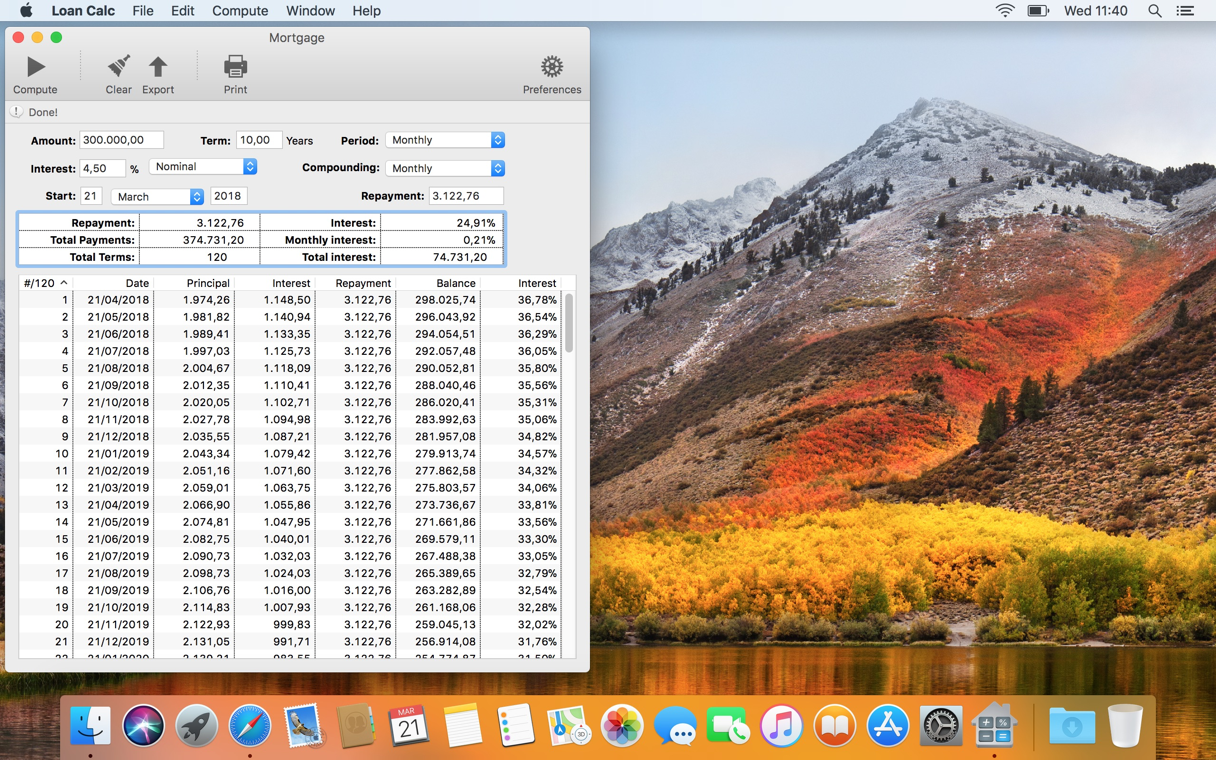Viewport: 1216px width, 760px height.
Task: Click the Interest percent field
Action: [x=102, y=168]
